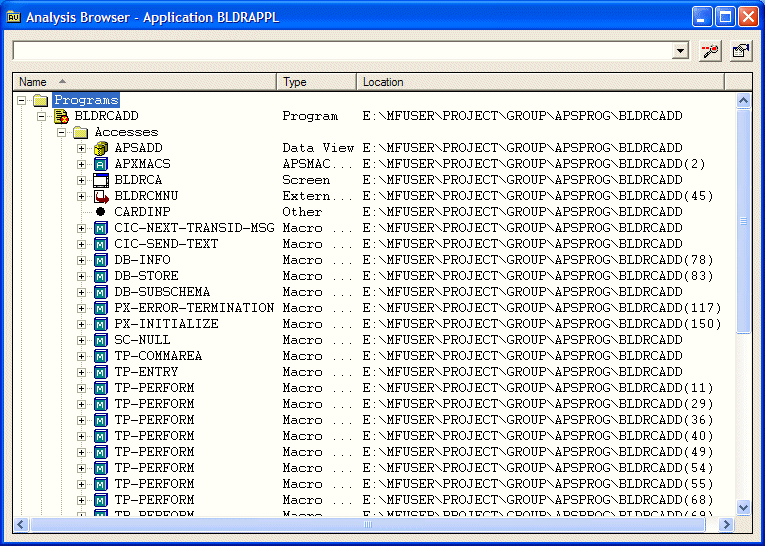
Task: Click the Accesses folder icon
Action: tap(81, 132)
